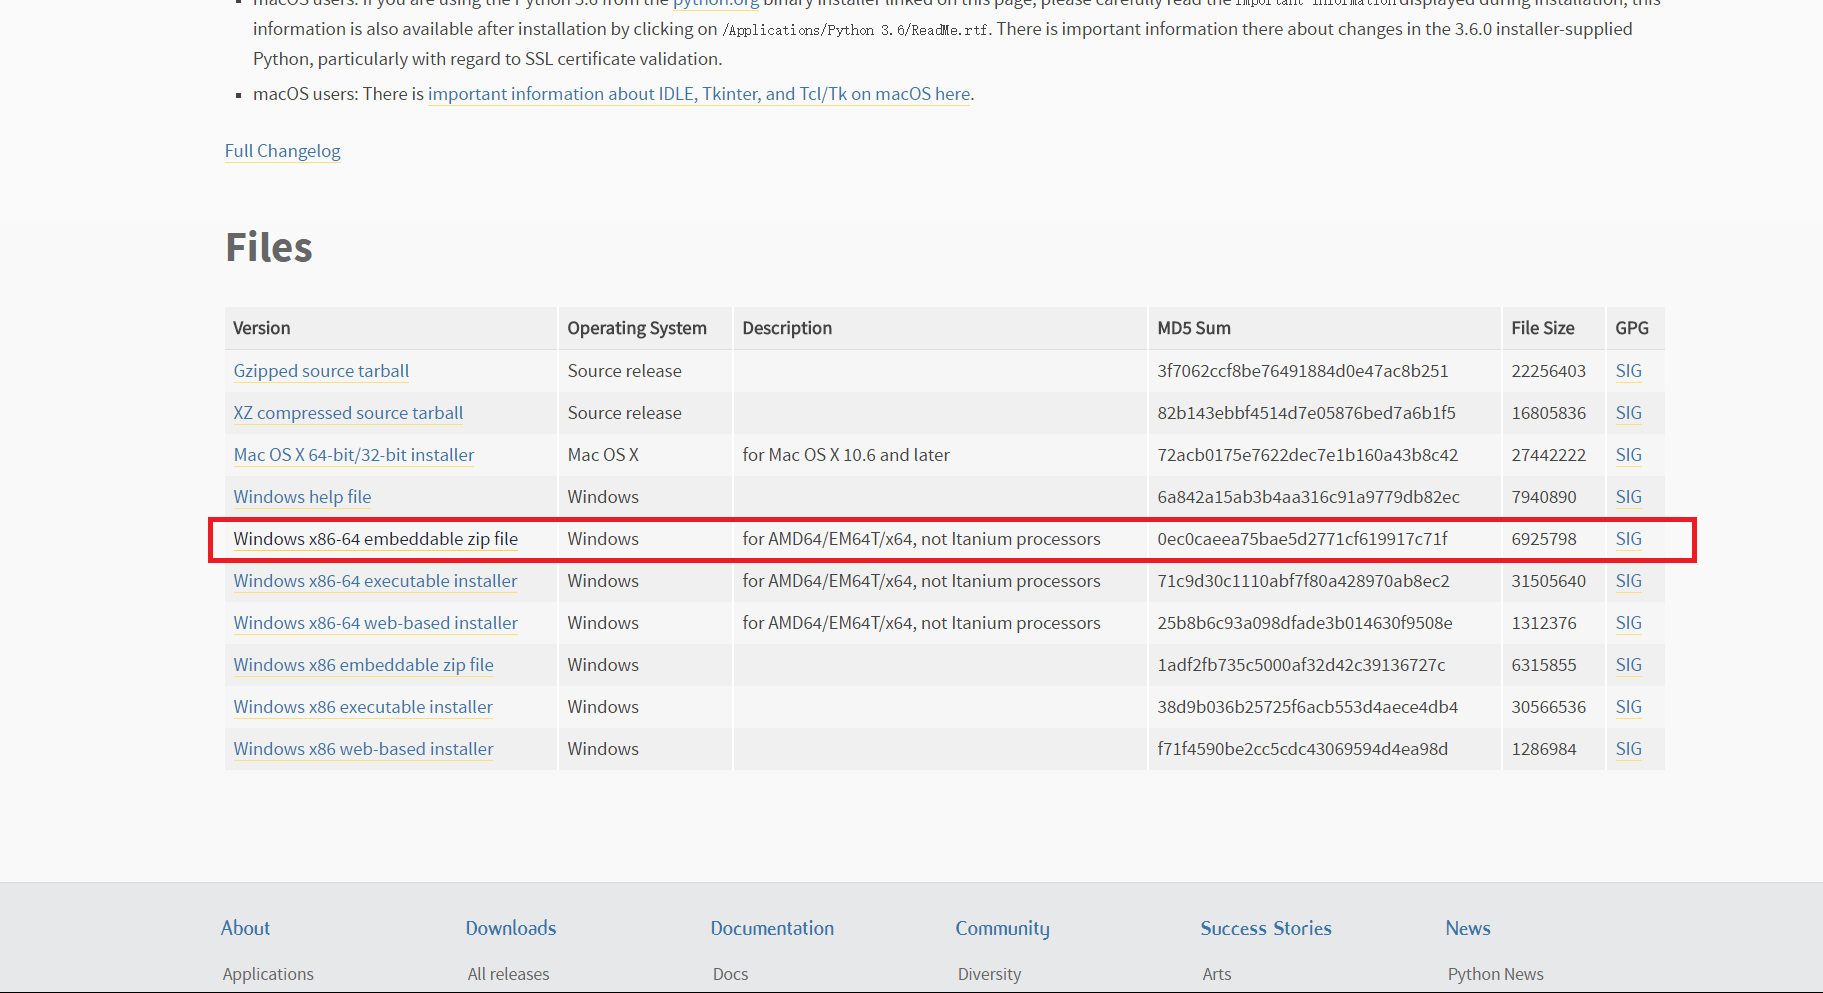Open SIG for XZ compressed source tarball
The height and width of the screenshot is (993, 1823).
pyautogui.click(x=1629, y=413)
